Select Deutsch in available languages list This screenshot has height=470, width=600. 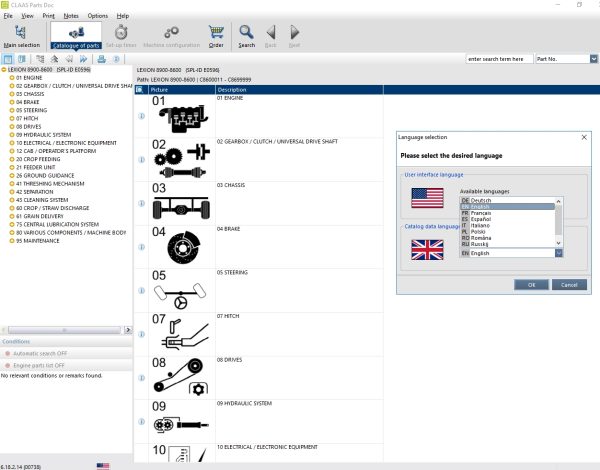[507, 200]
